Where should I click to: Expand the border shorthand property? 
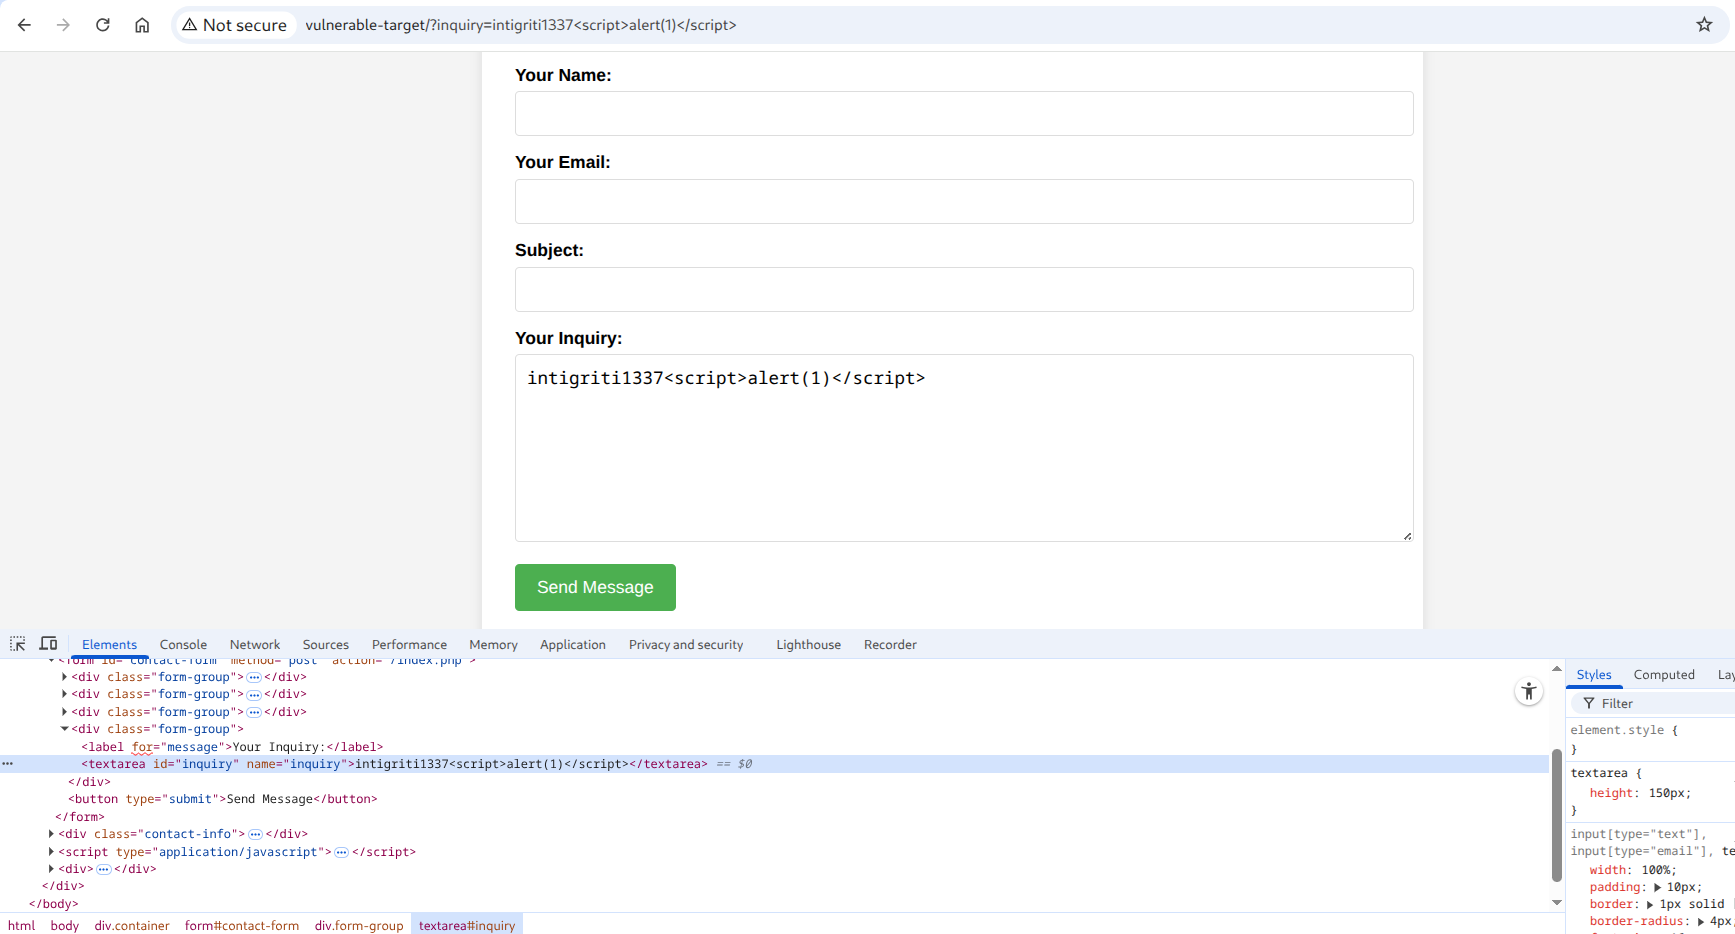(1651, 904)
